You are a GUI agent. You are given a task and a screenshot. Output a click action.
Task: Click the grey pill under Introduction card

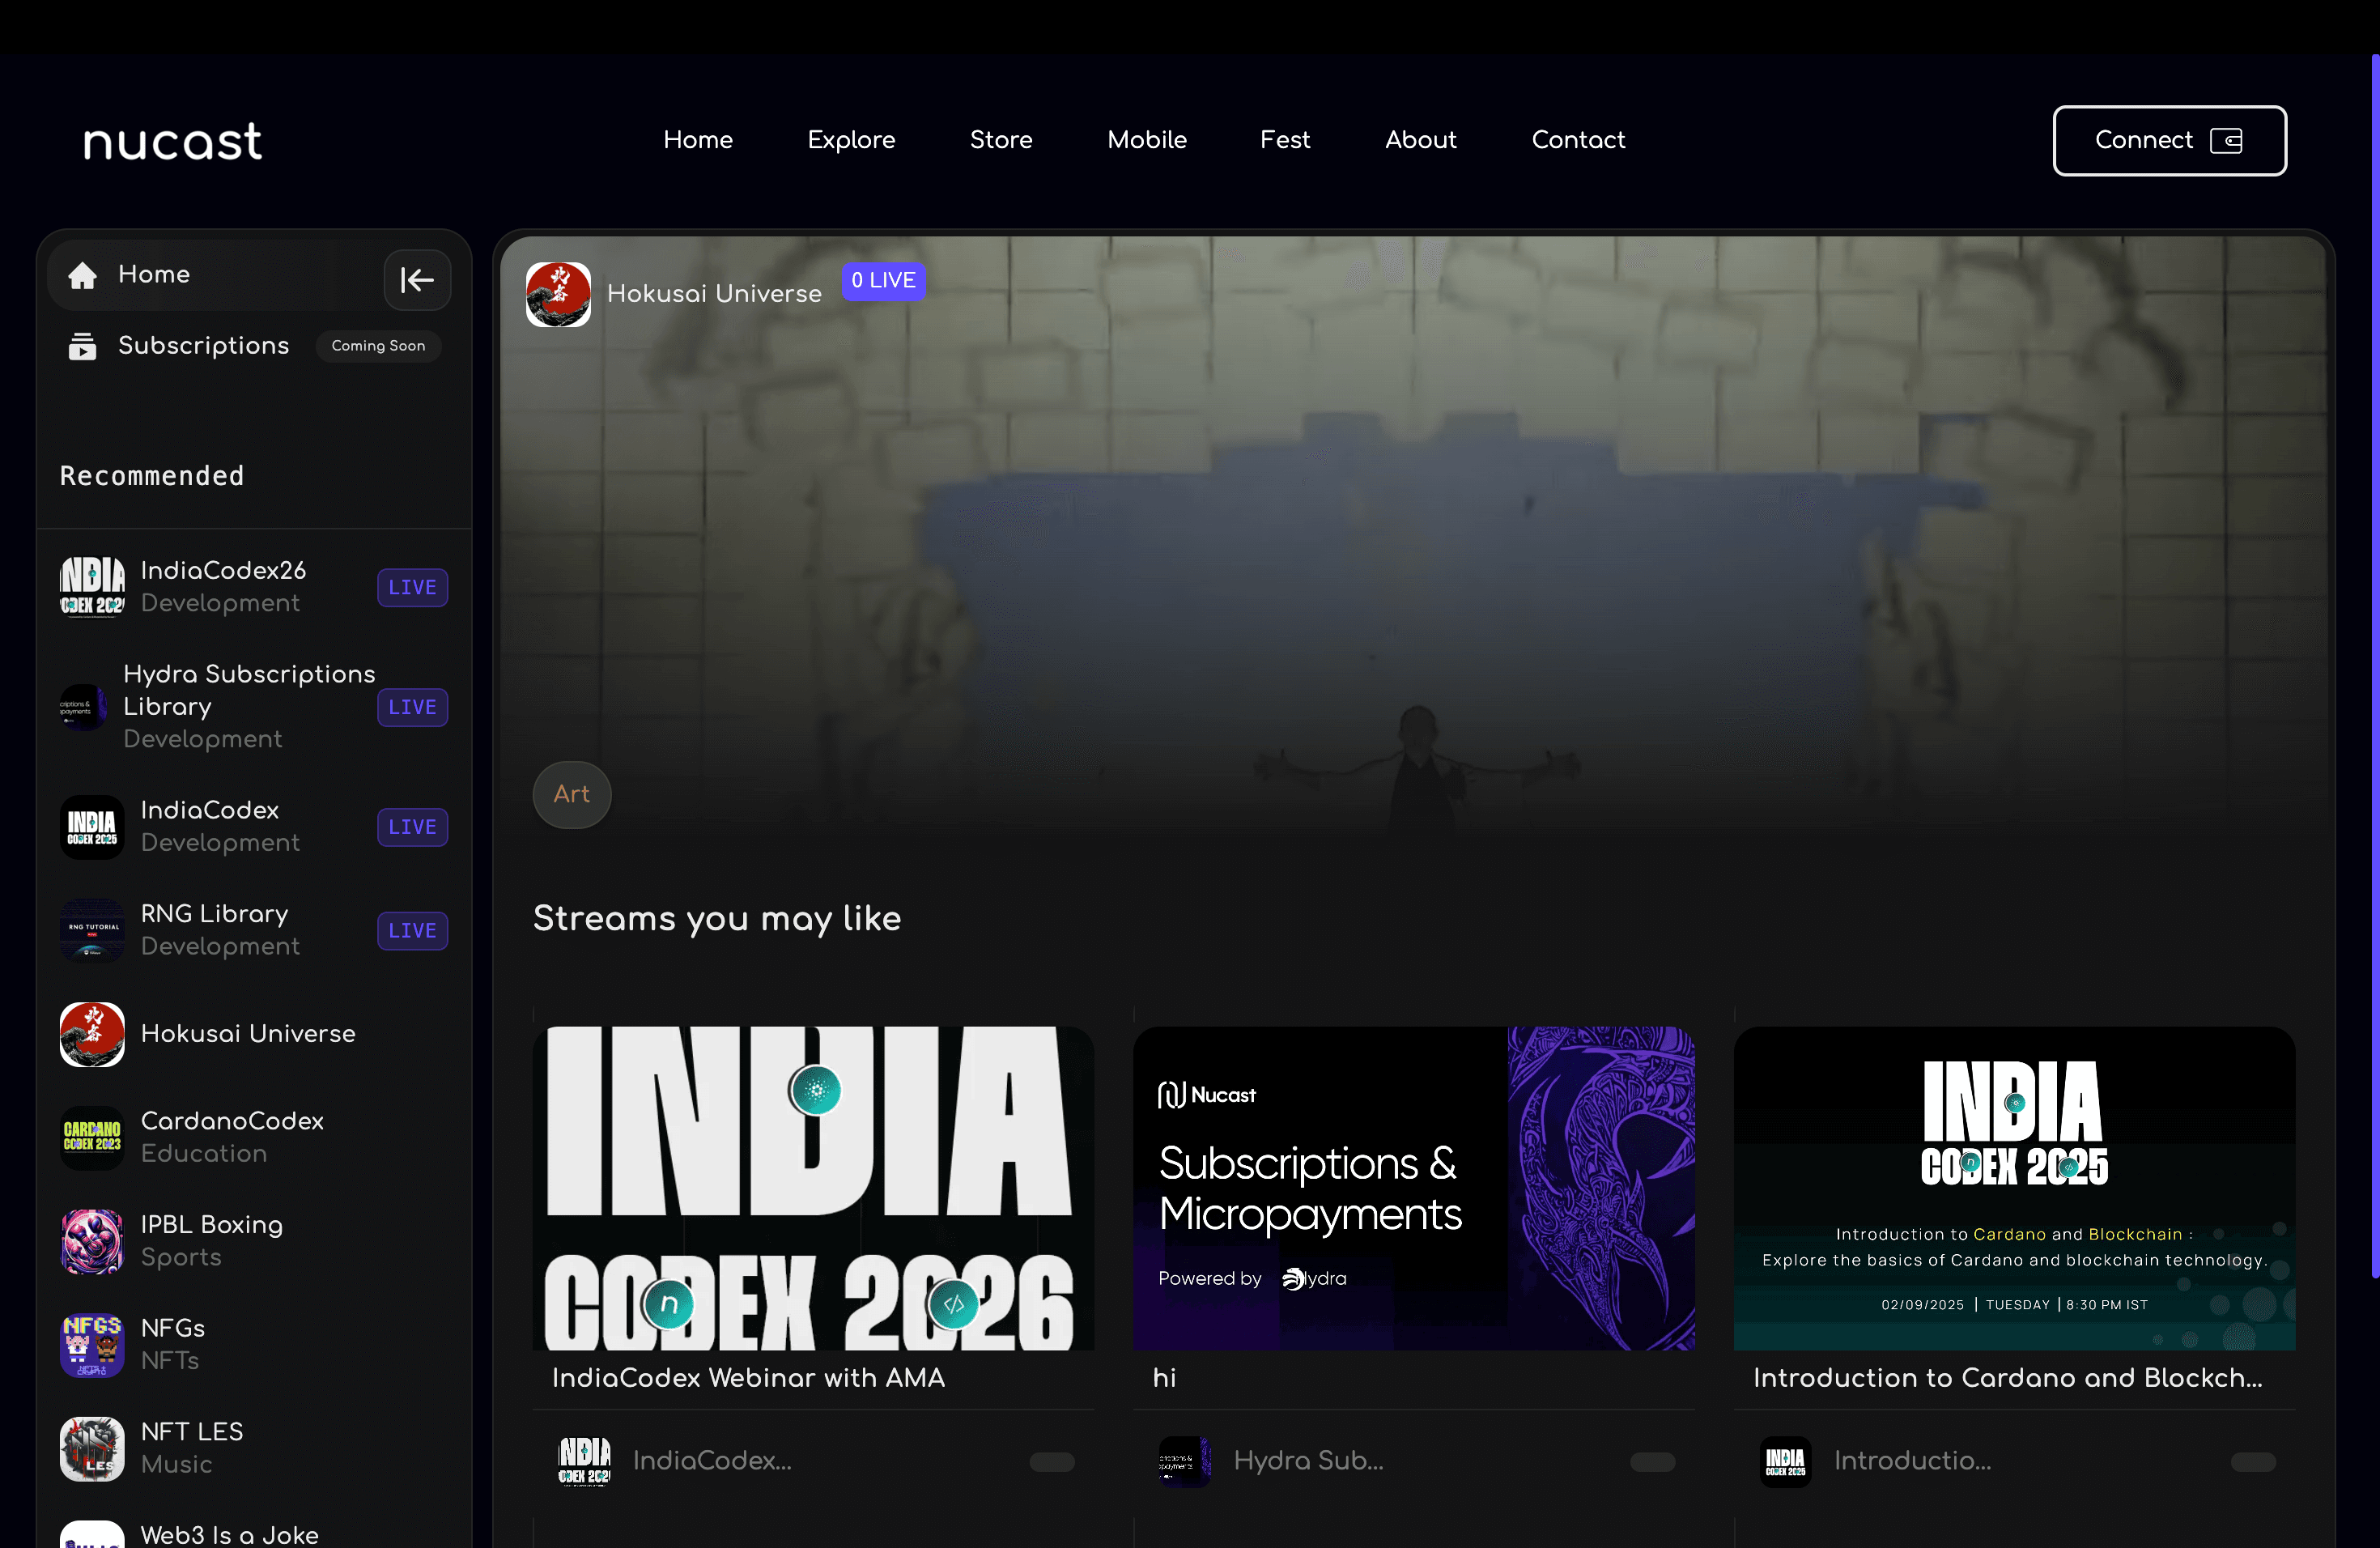[x=2253, y=1462]
